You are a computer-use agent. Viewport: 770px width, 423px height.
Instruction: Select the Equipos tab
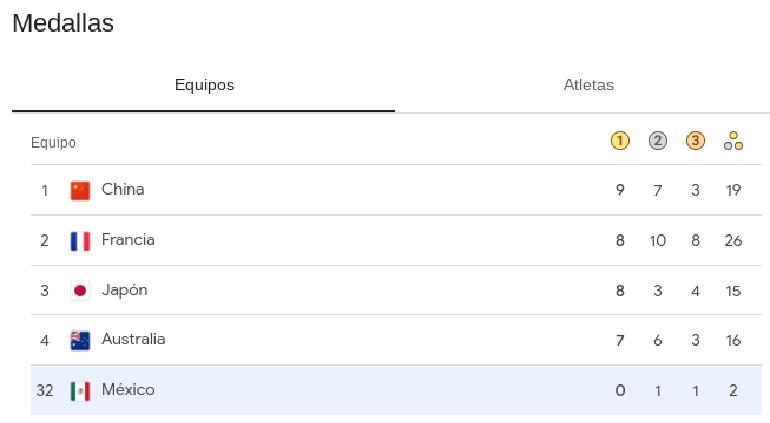point(204,85)
